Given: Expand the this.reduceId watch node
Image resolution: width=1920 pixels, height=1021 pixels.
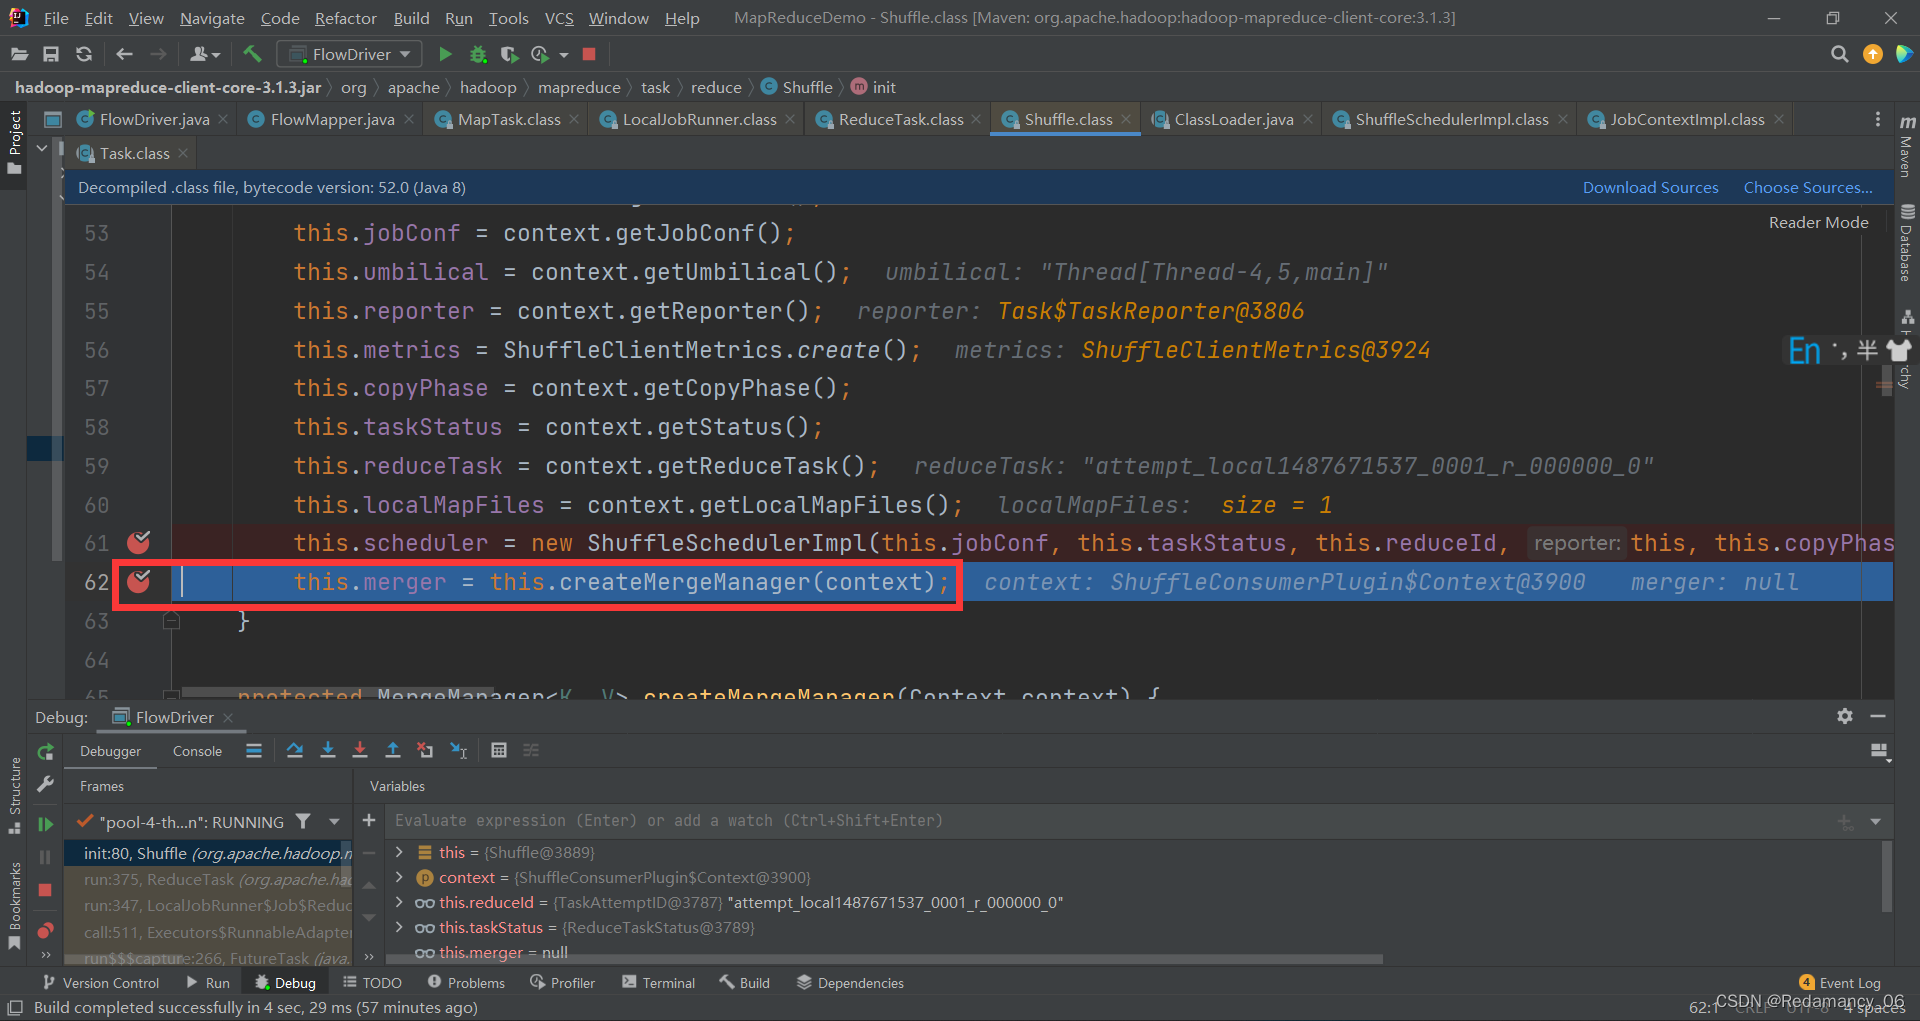Looking at the screenshot, I should pos(399,902).
